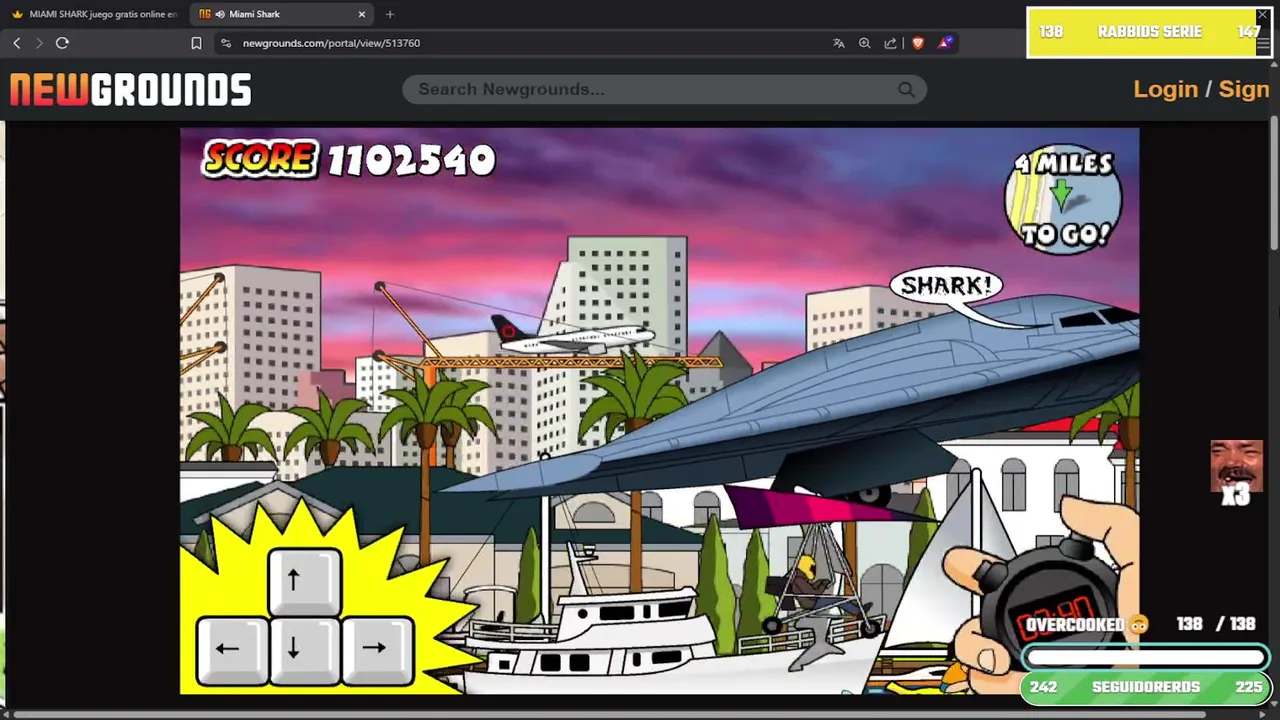1280x720 pixels.
Task: Go back using the browser back arrow
Action: (x=17, y=43)
